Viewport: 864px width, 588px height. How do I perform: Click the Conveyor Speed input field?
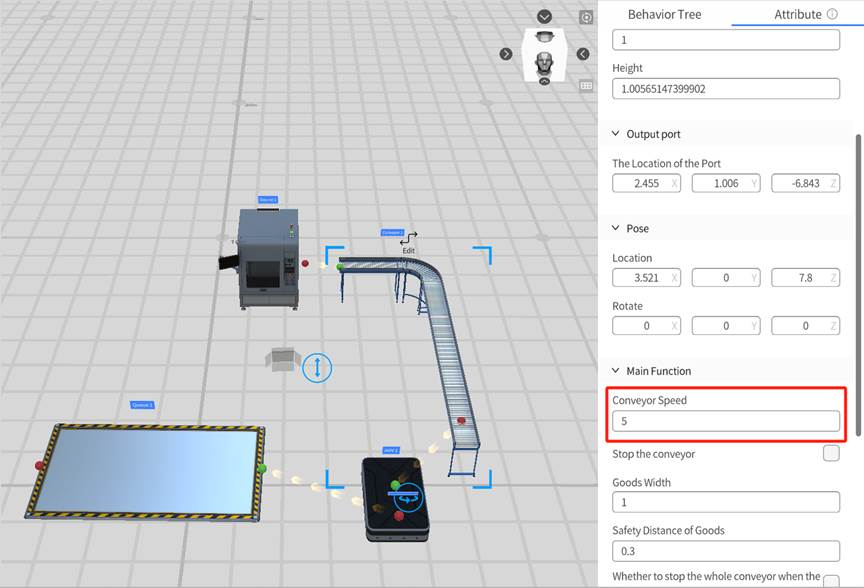(x=726, y=422)
